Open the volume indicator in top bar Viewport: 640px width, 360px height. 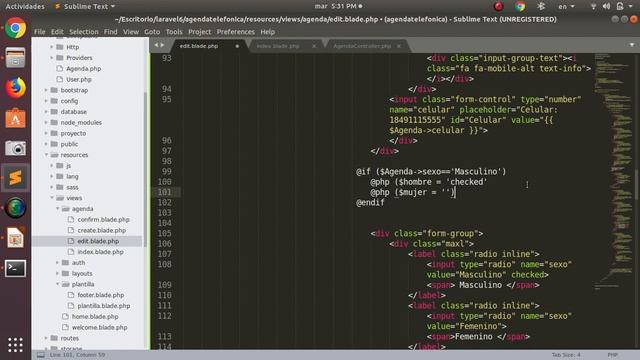tap(607, 6)
